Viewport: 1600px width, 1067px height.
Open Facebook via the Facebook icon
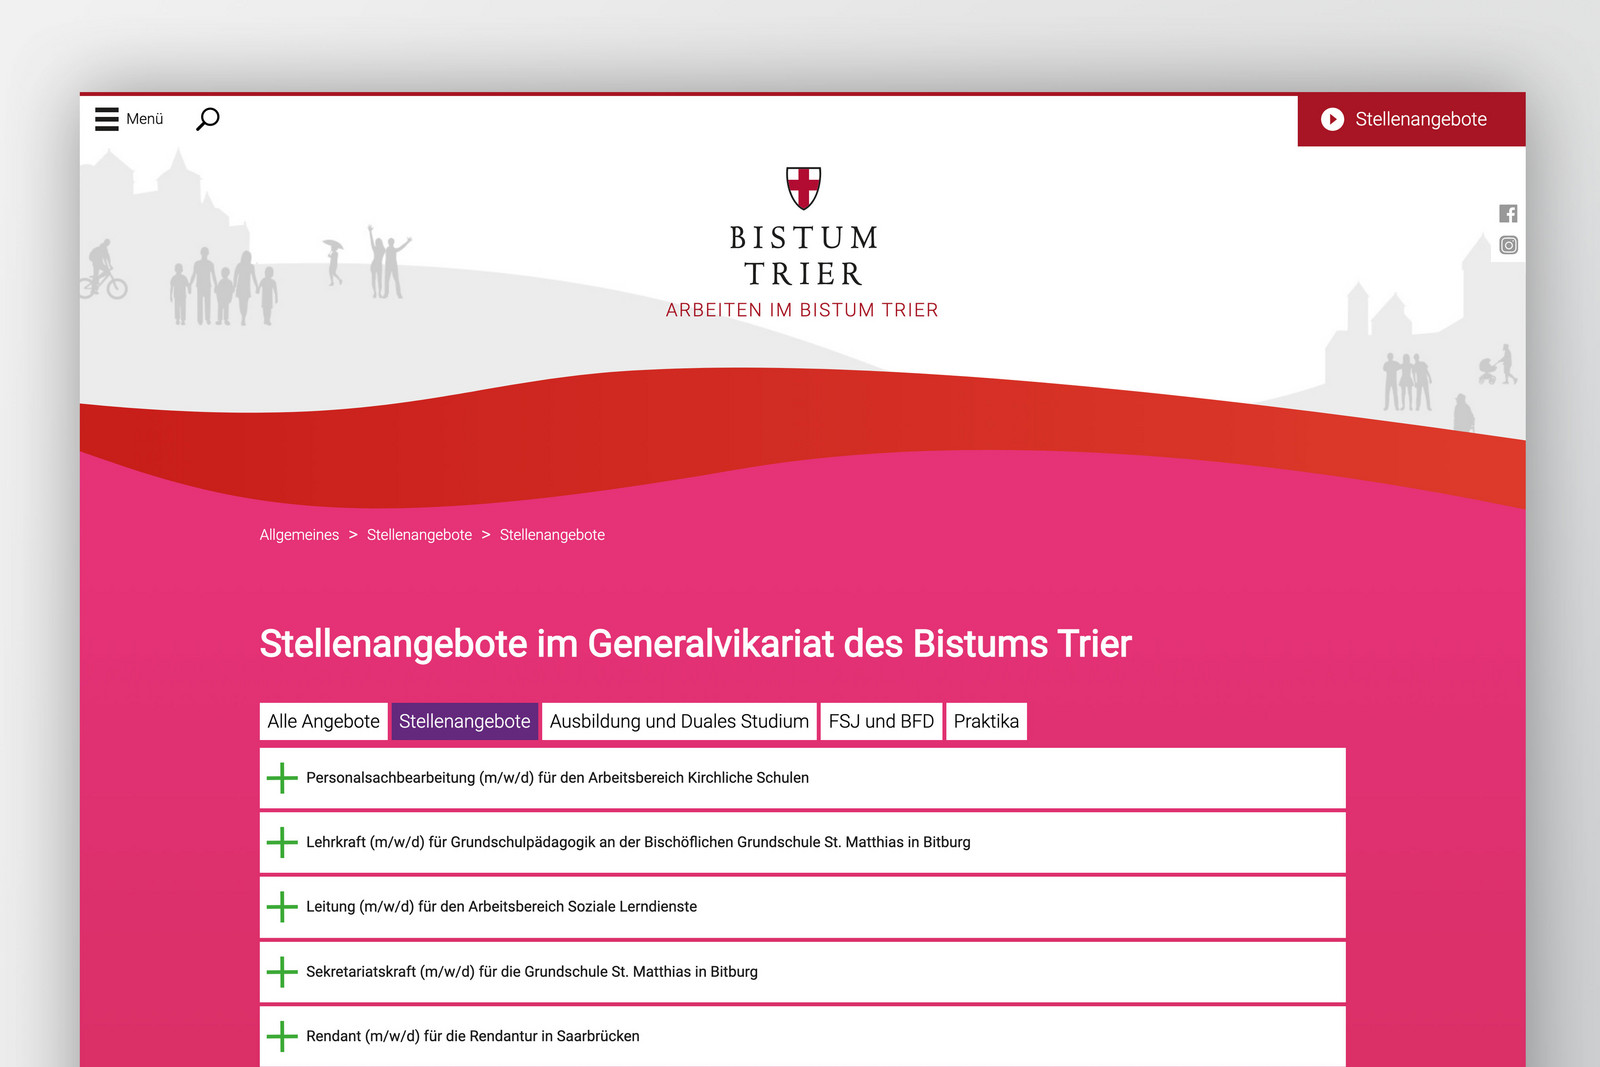(x=1508, y=213)
